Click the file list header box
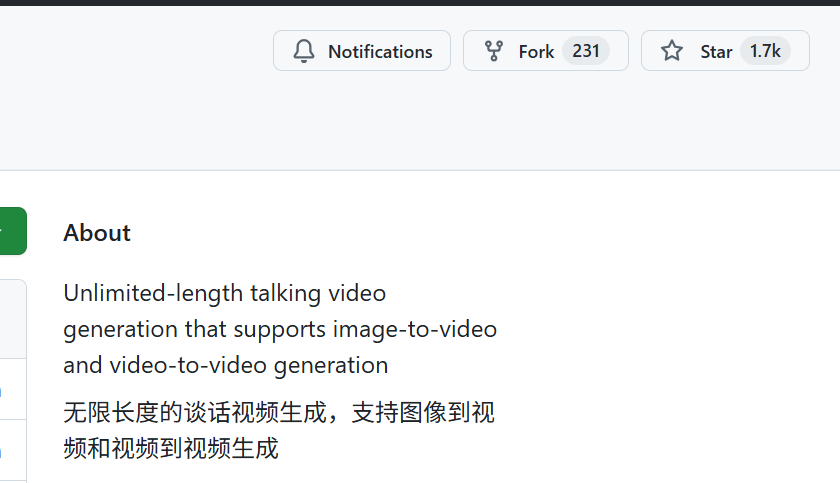 tap(12, 318)
